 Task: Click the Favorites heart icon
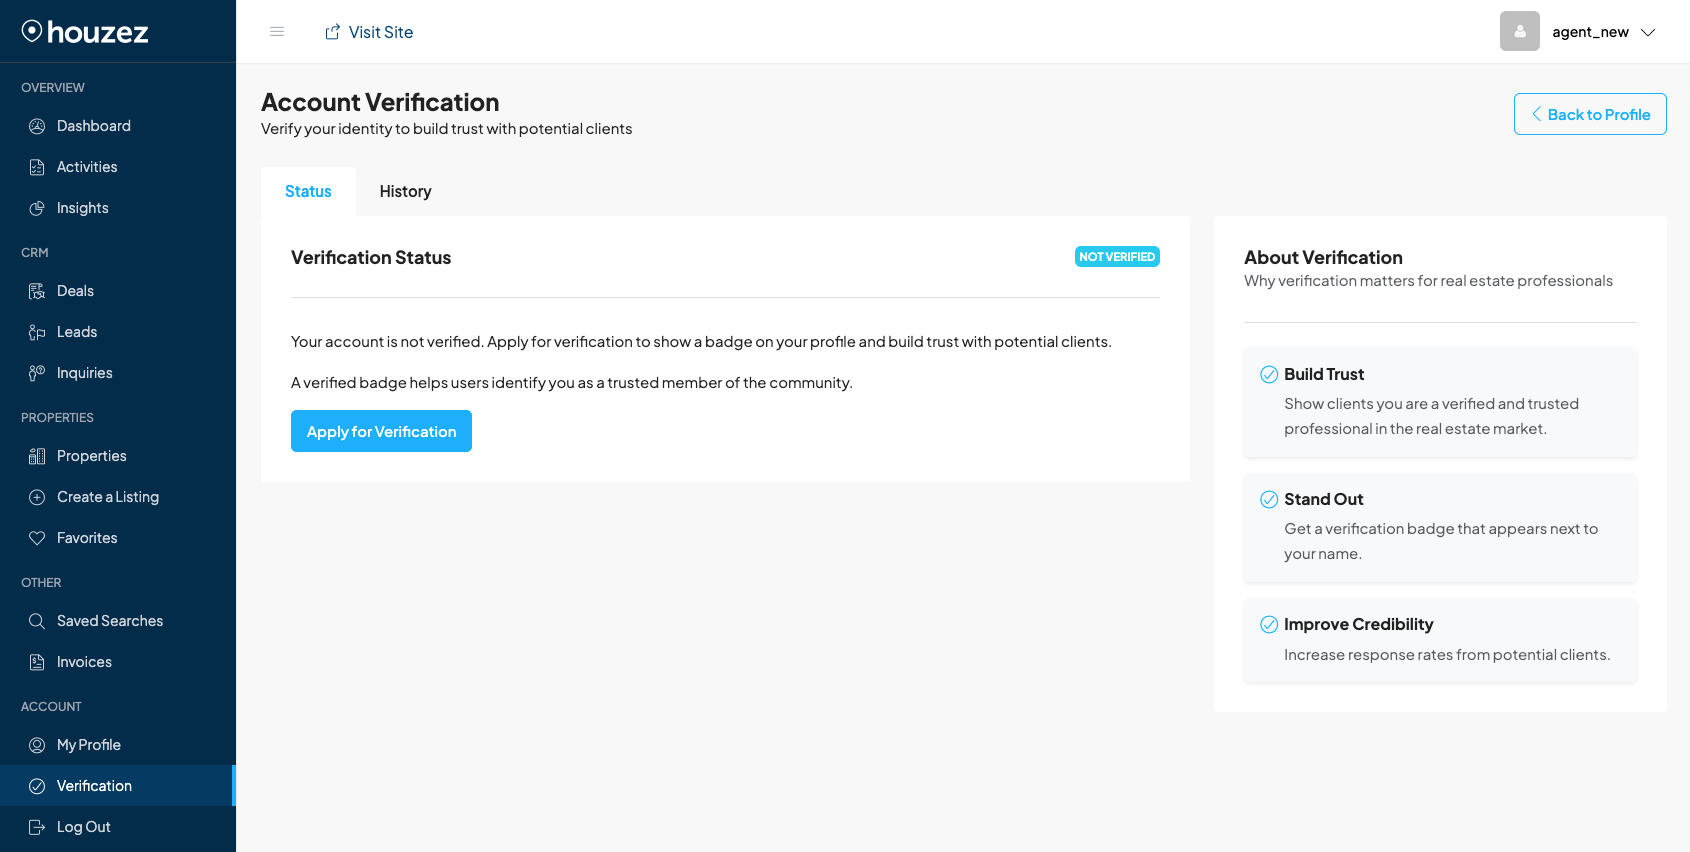[x=37, y=538]
